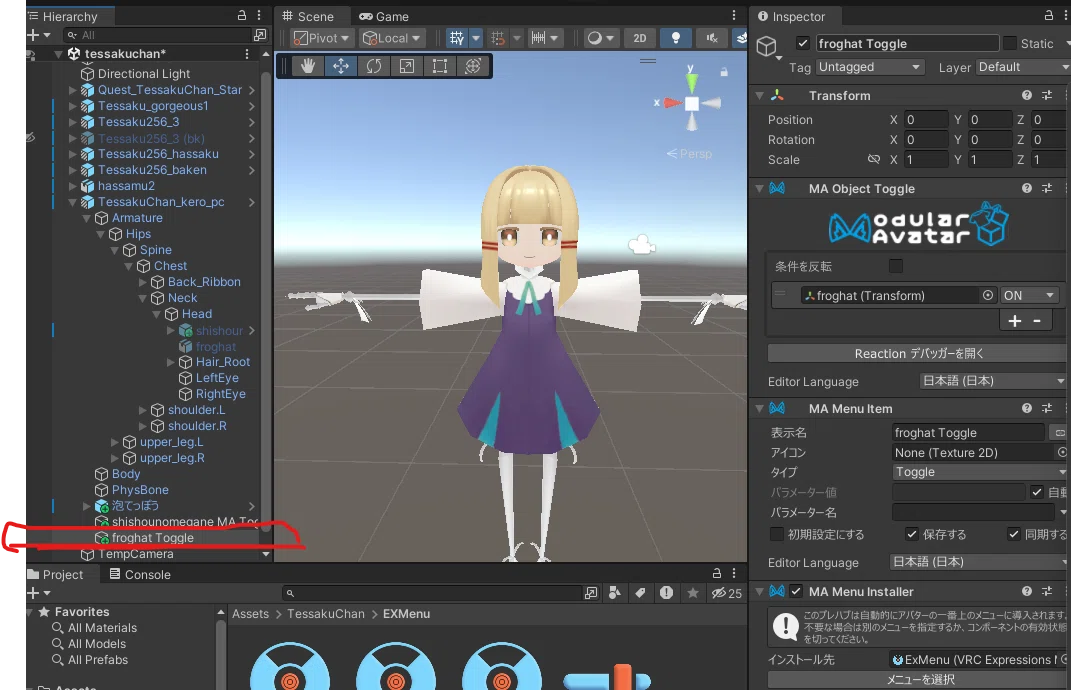Open the Transform component help
Screen dimensions: 1071x690
(1027, 96)
